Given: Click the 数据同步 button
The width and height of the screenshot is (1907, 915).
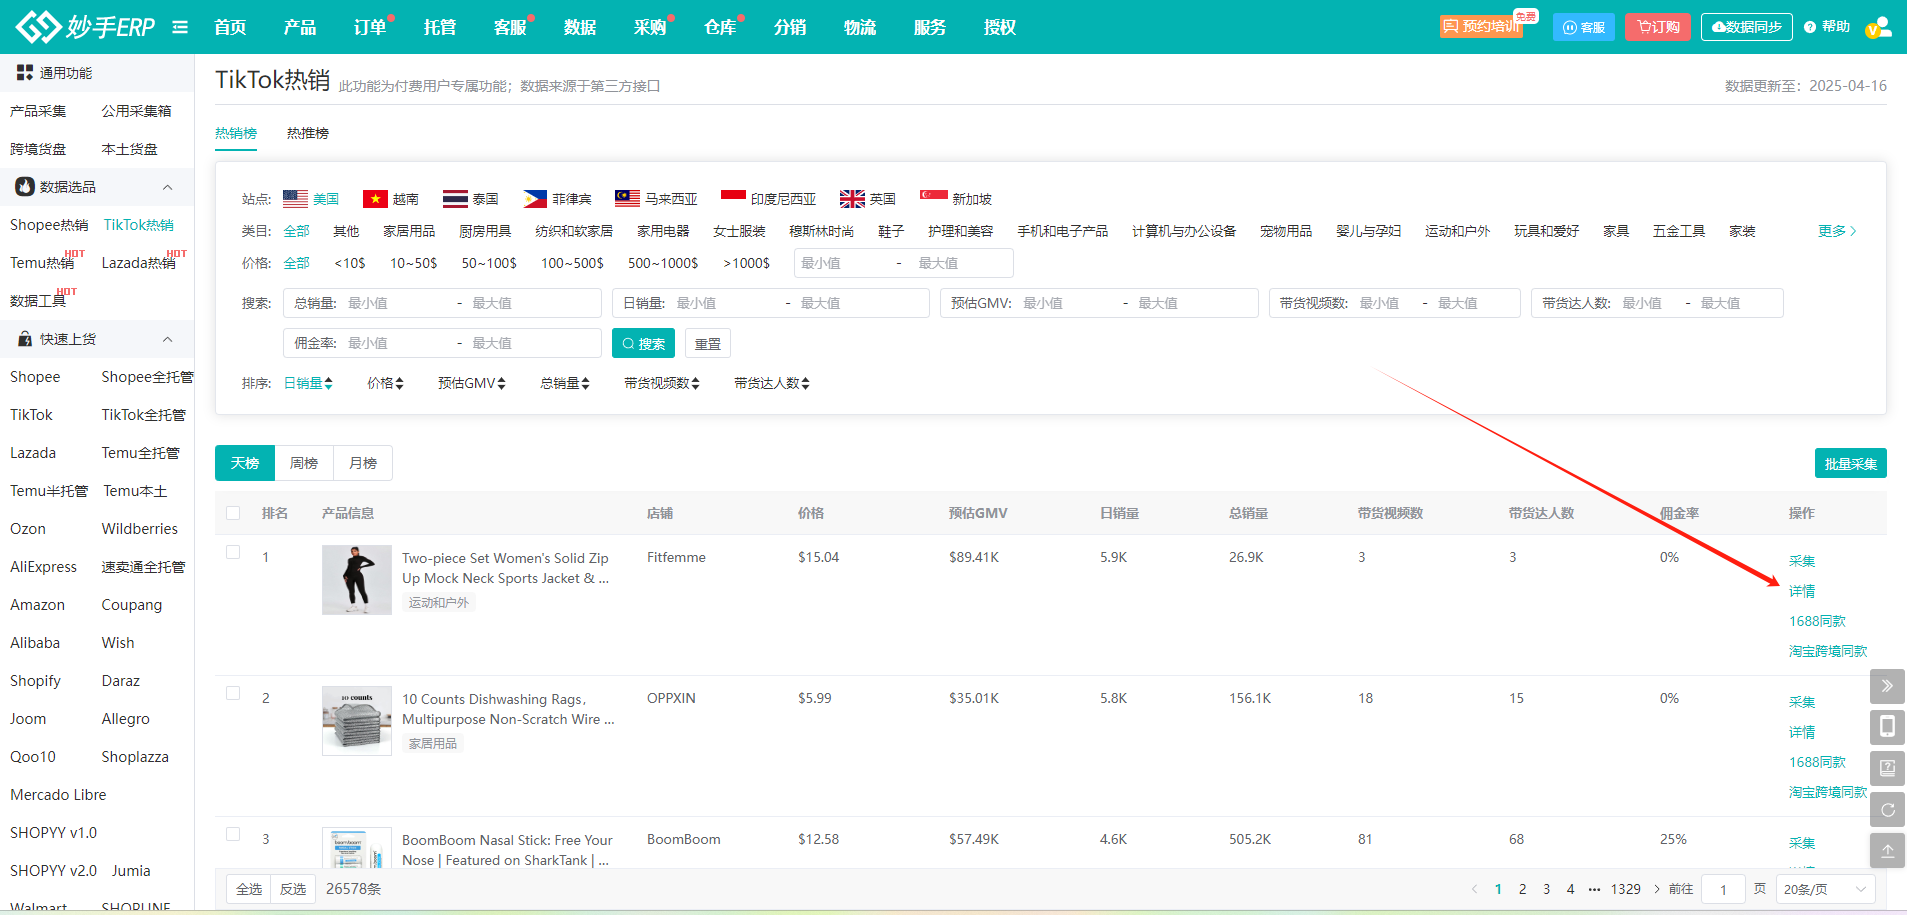Looking at the screenshot, I should pos(1747,27).
